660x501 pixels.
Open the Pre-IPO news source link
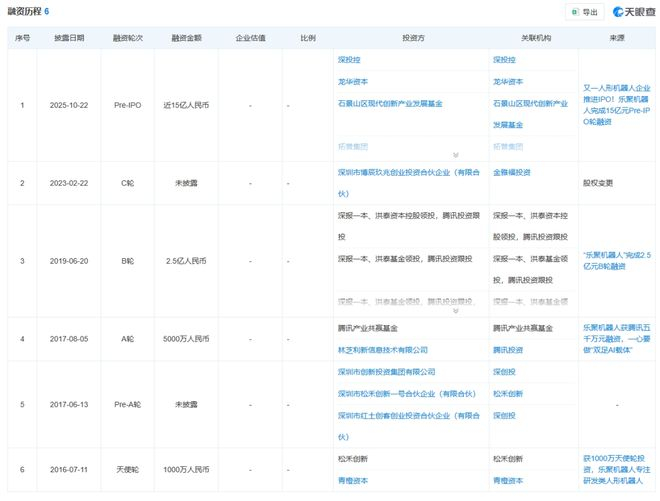pyautogui.click(x=617, y=105)
